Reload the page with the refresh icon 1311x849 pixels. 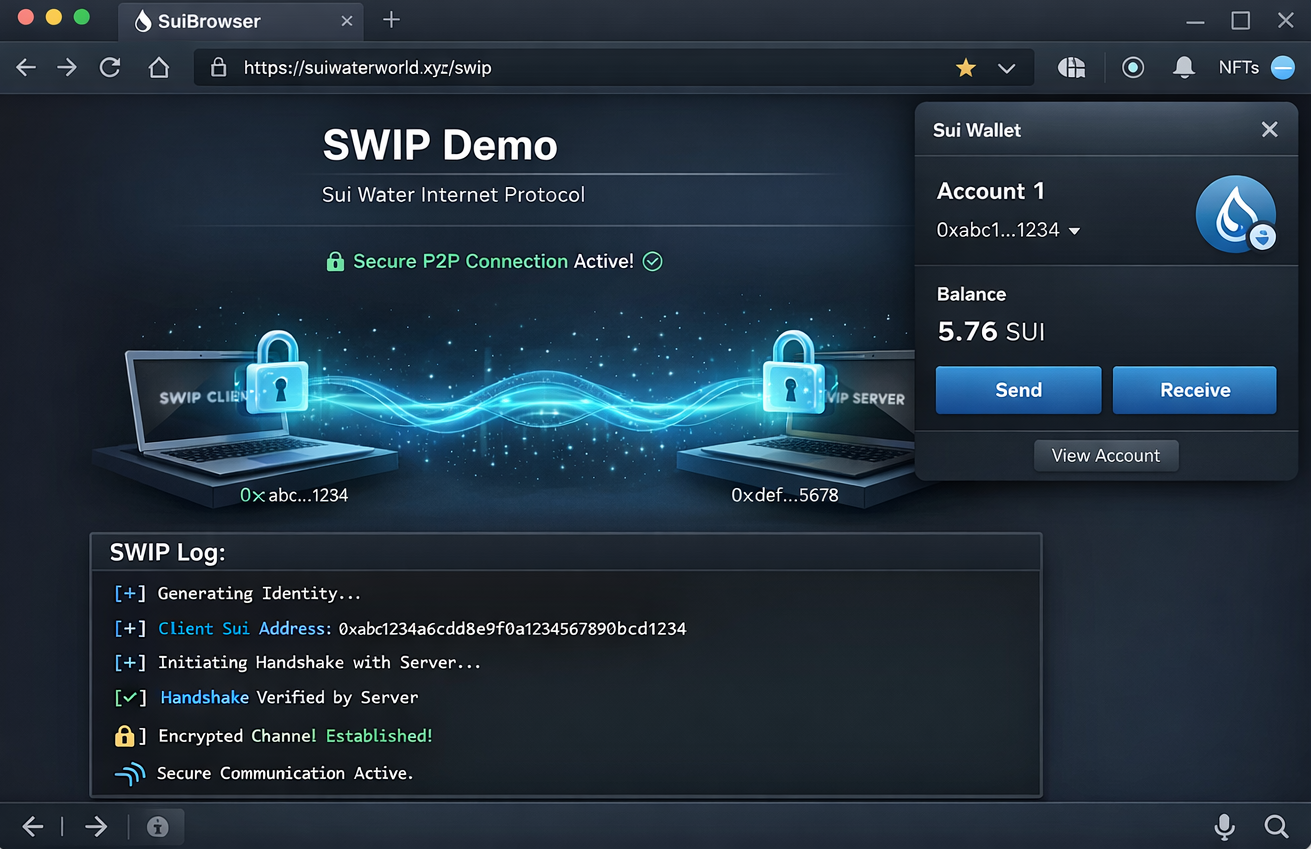[x=110, y=68]
